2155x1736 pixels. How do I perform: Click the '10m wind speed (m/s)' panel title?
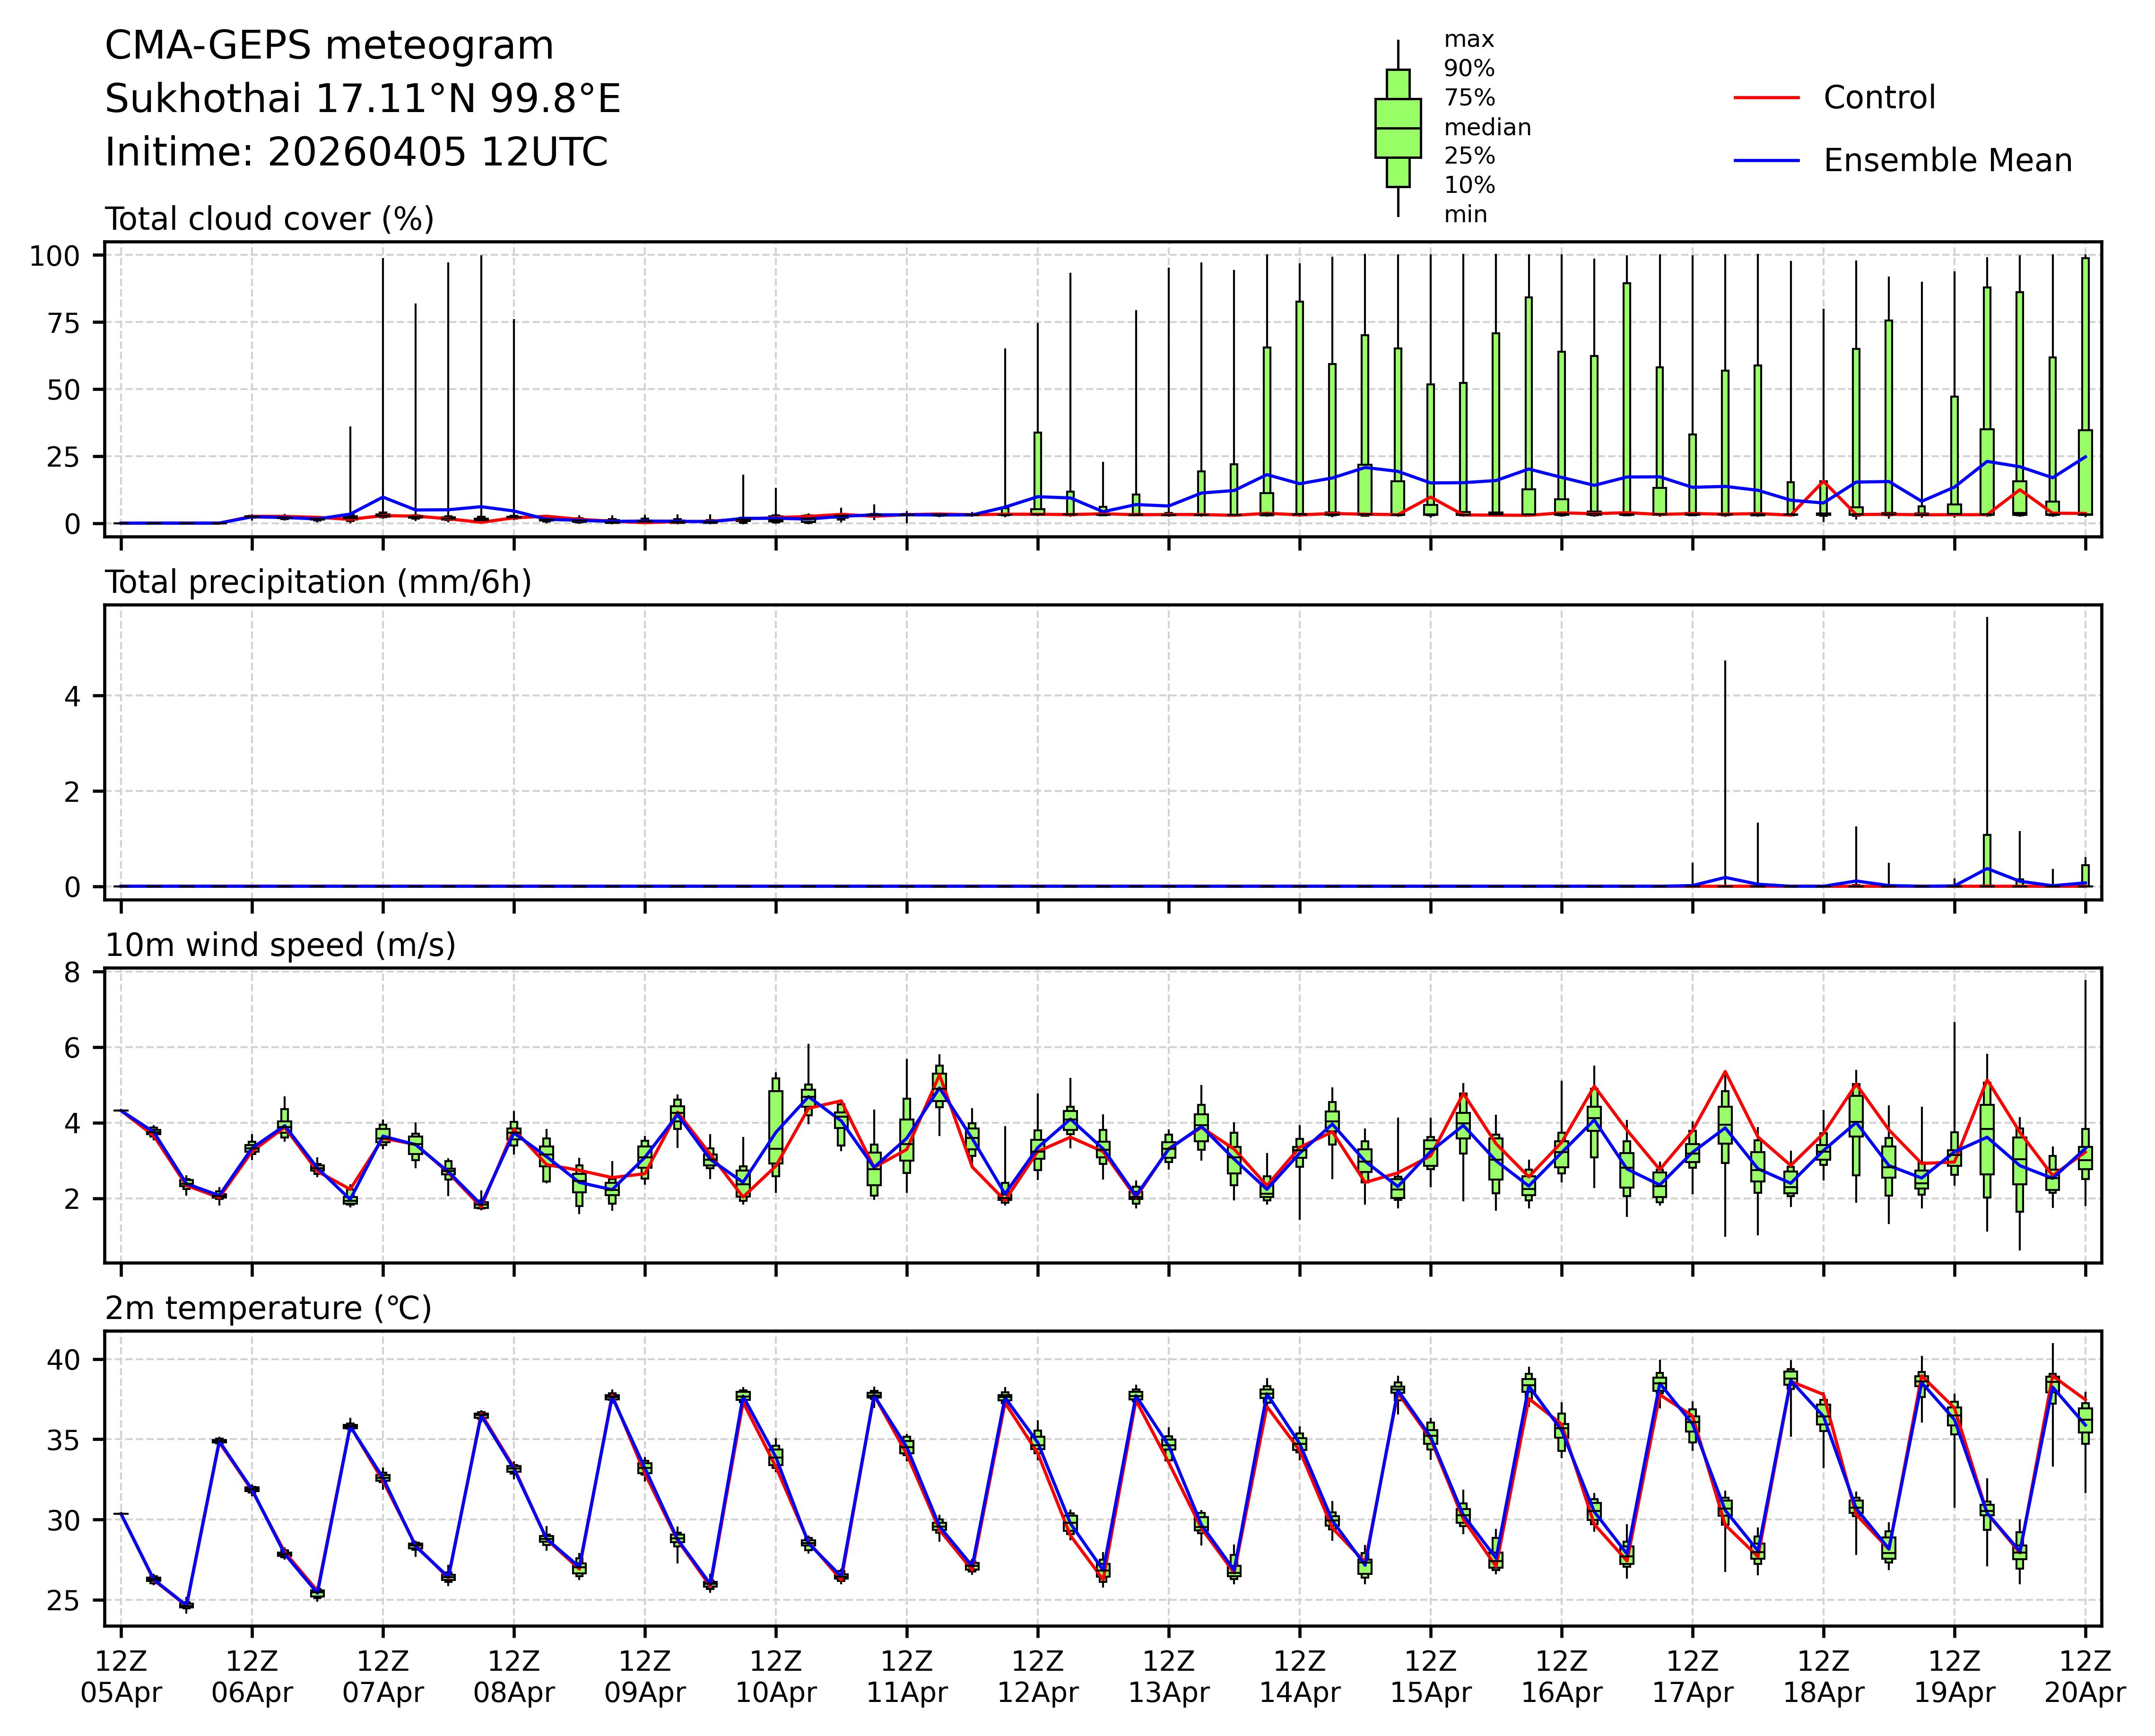pos(280,945)
